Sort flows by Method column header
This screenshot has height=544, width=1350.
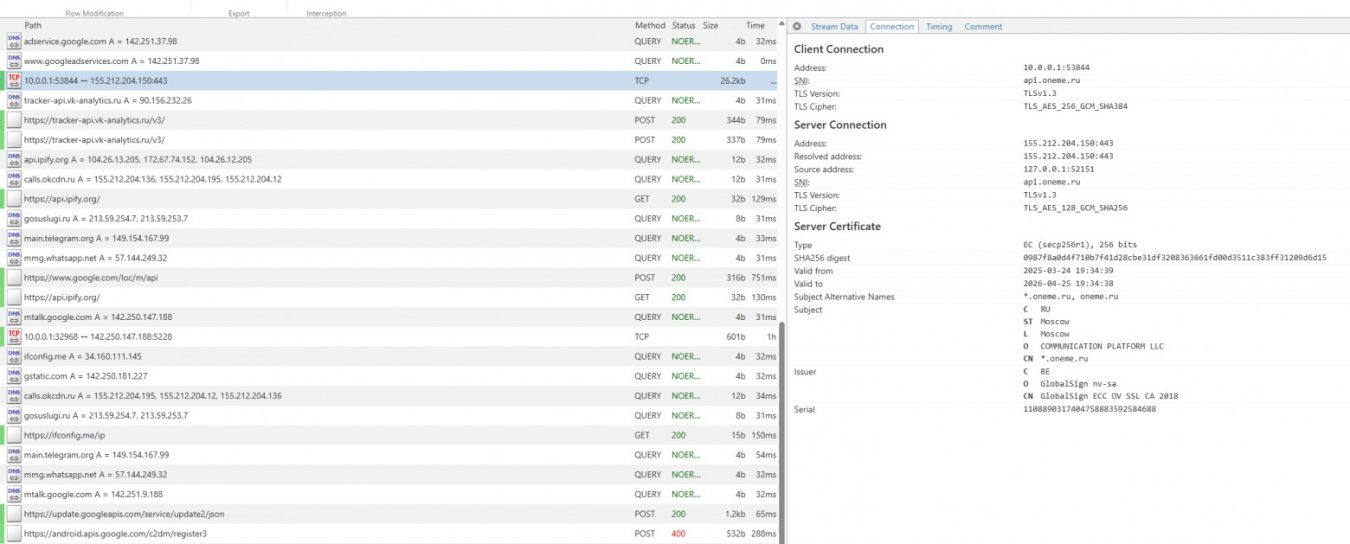[x=649, y=25]
